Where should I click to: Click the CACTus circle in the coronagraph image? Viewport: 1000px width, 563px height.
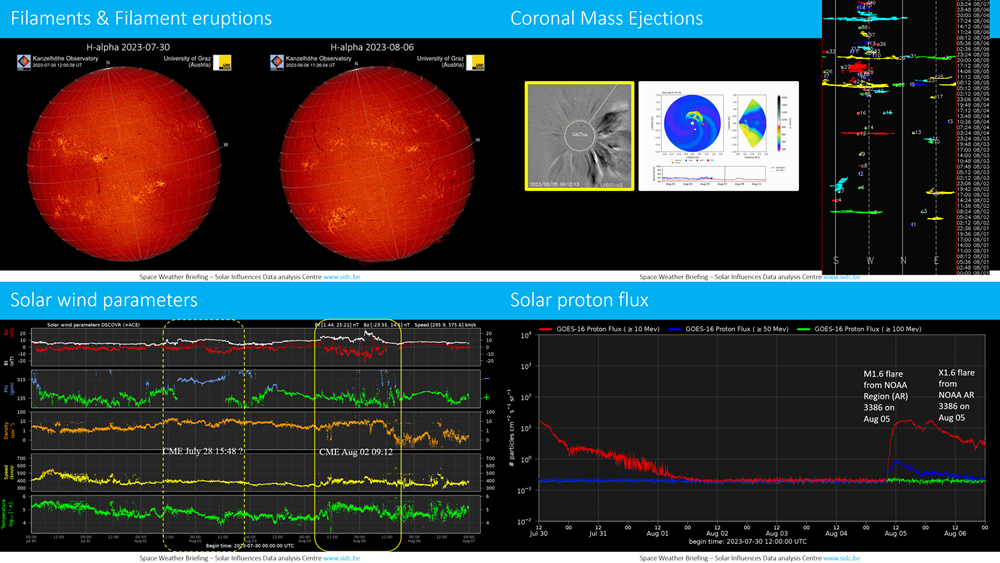pyautogui.click(x=577, y=132)
